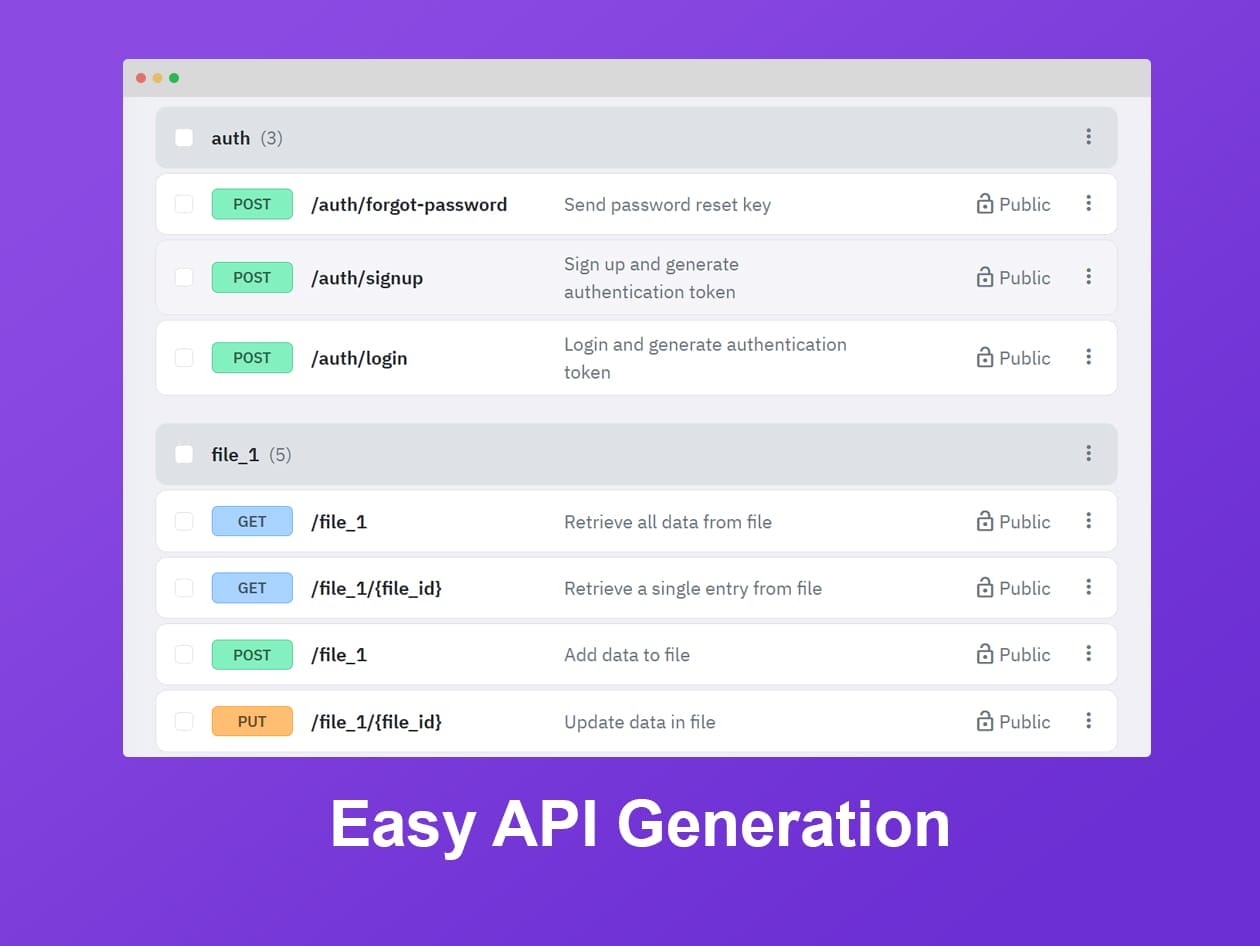
Task: Open kebab menu for /auth/login endpoint
Action: point(1088,357)
